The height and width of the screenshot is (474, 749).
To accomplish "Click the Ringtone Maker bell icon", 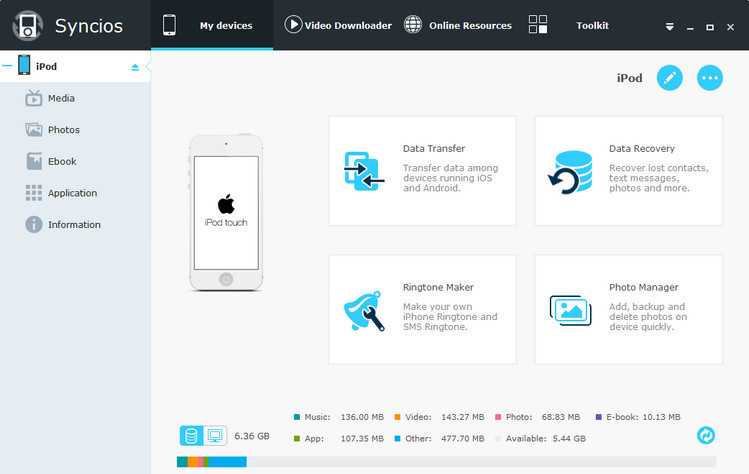I will coord(364,311).
